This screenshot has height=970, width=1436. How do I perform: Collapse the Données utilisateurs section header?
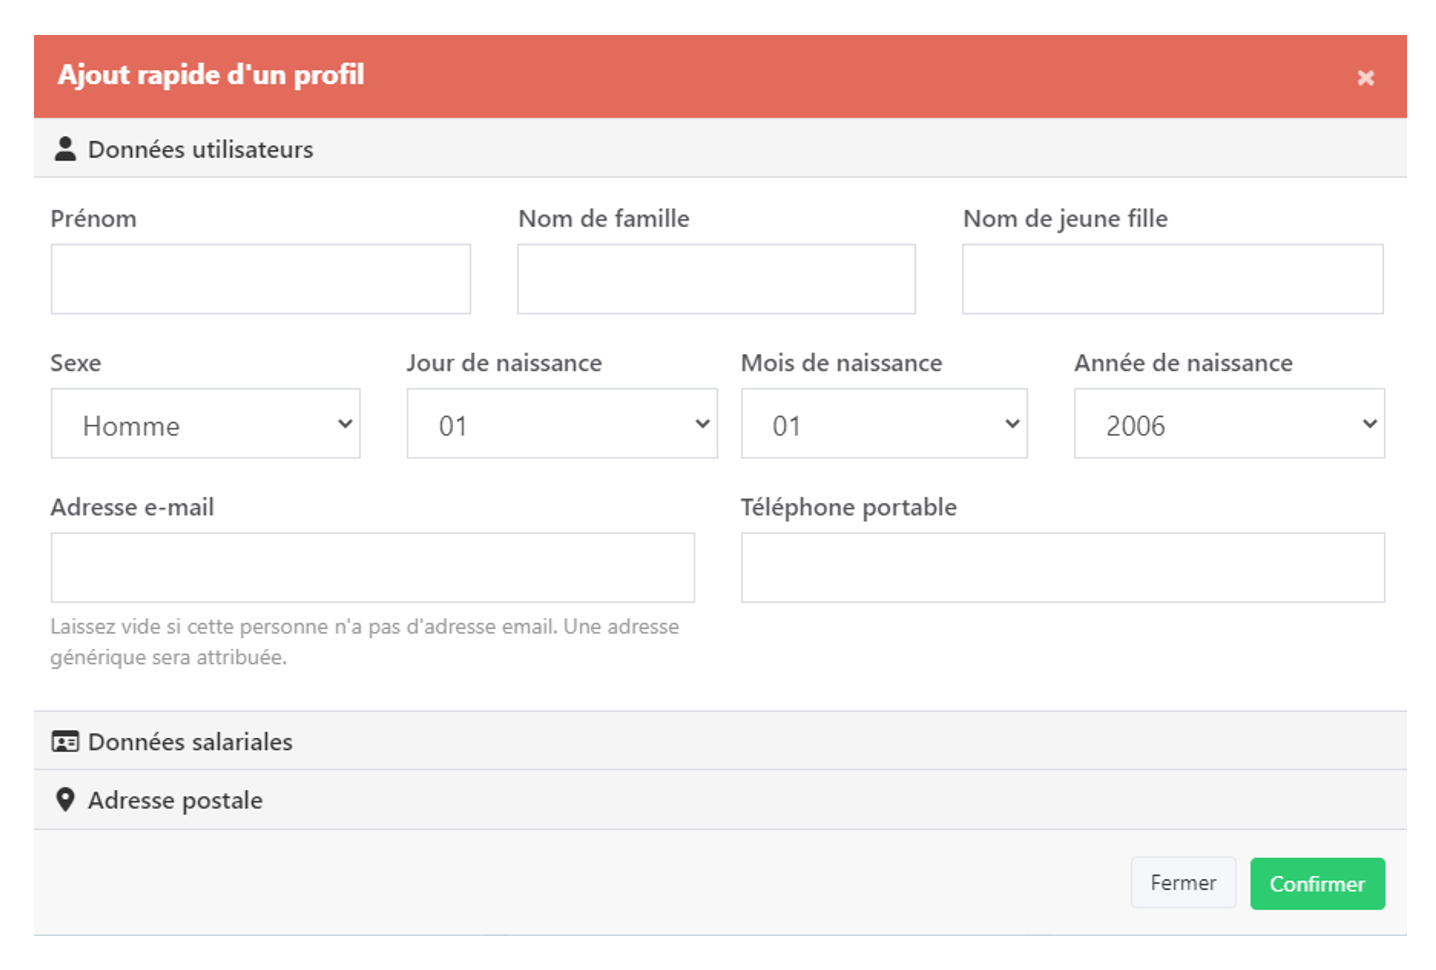[x=200, y=149]
